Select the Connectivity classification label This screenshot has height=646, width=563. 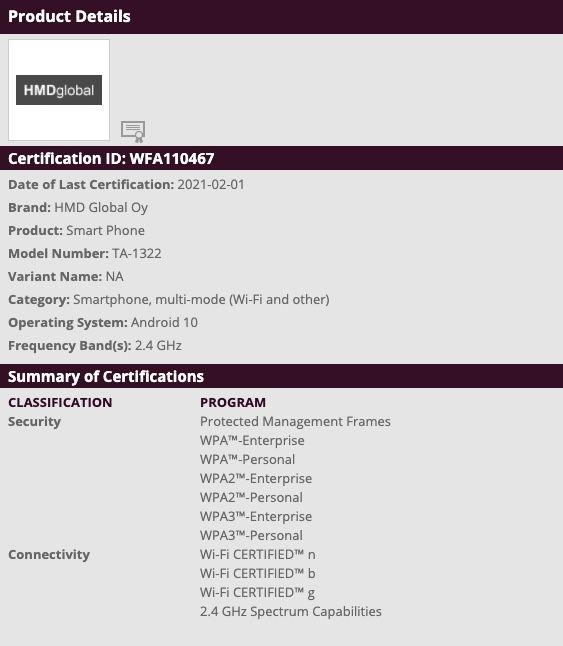[49, 555]
